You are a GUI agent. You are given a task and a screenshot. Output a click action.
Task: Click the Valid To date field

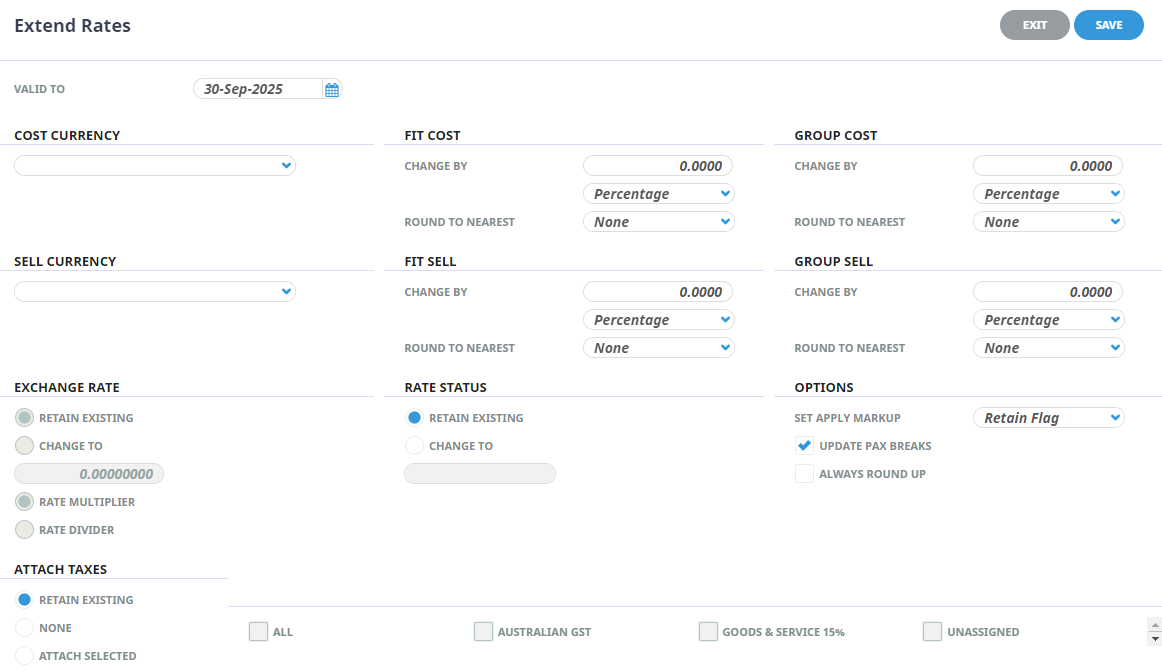(258, 89)
